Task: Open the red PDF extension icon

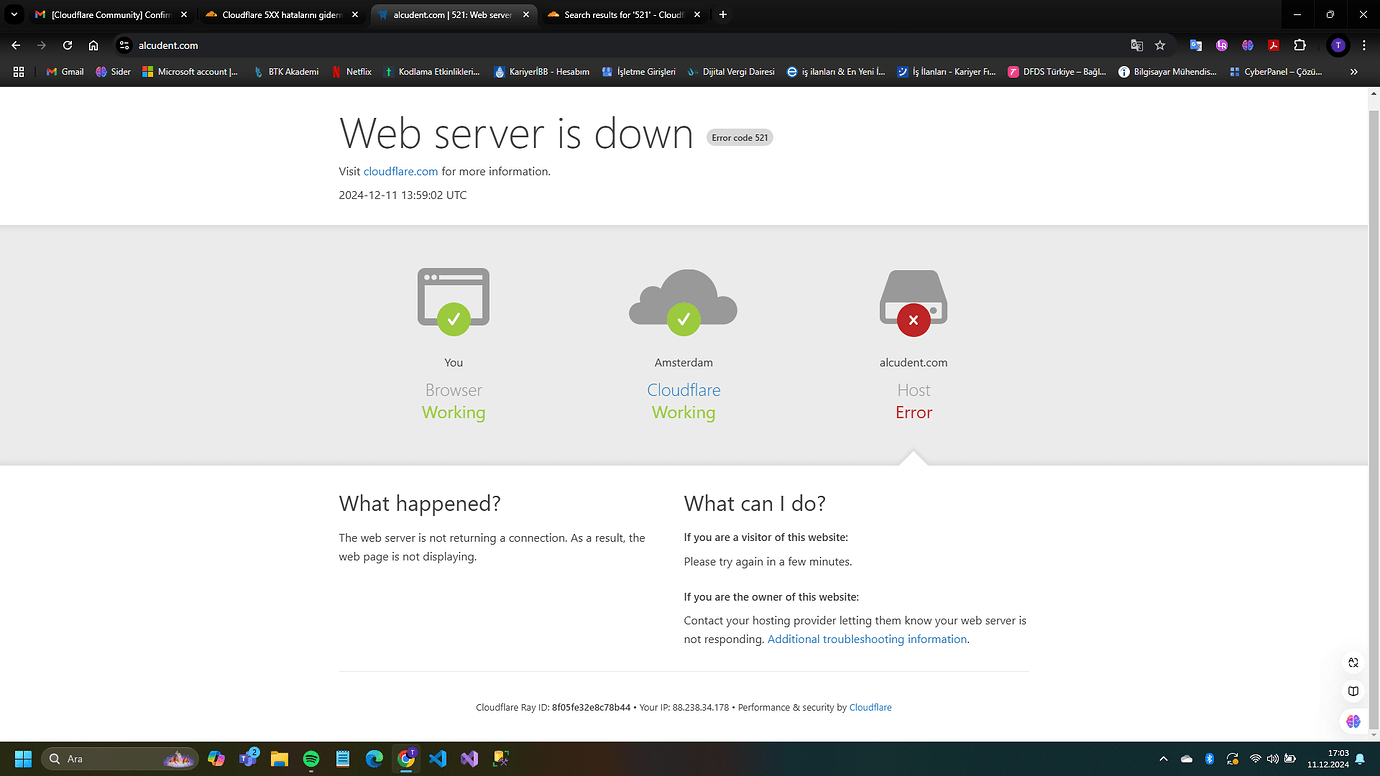Action: pyautogui.click(x=1273, y=45)
